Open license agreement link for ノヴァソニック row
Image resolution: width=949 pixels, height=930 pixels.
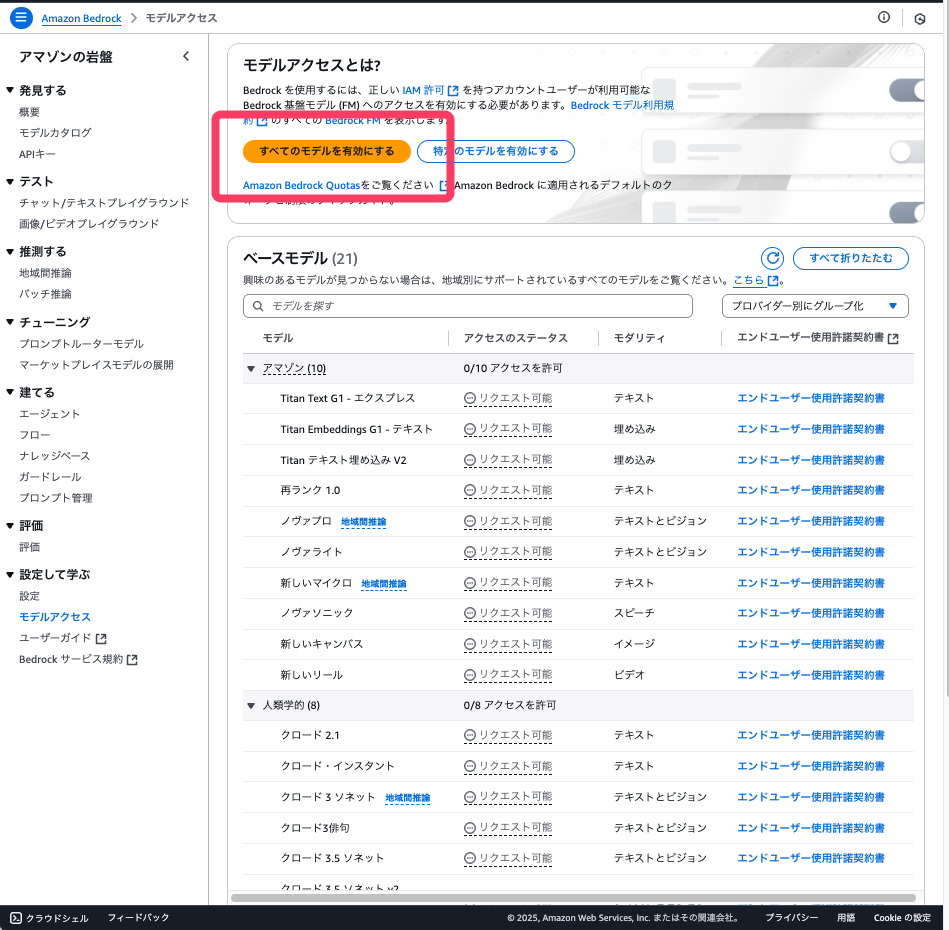coord(811,613)
